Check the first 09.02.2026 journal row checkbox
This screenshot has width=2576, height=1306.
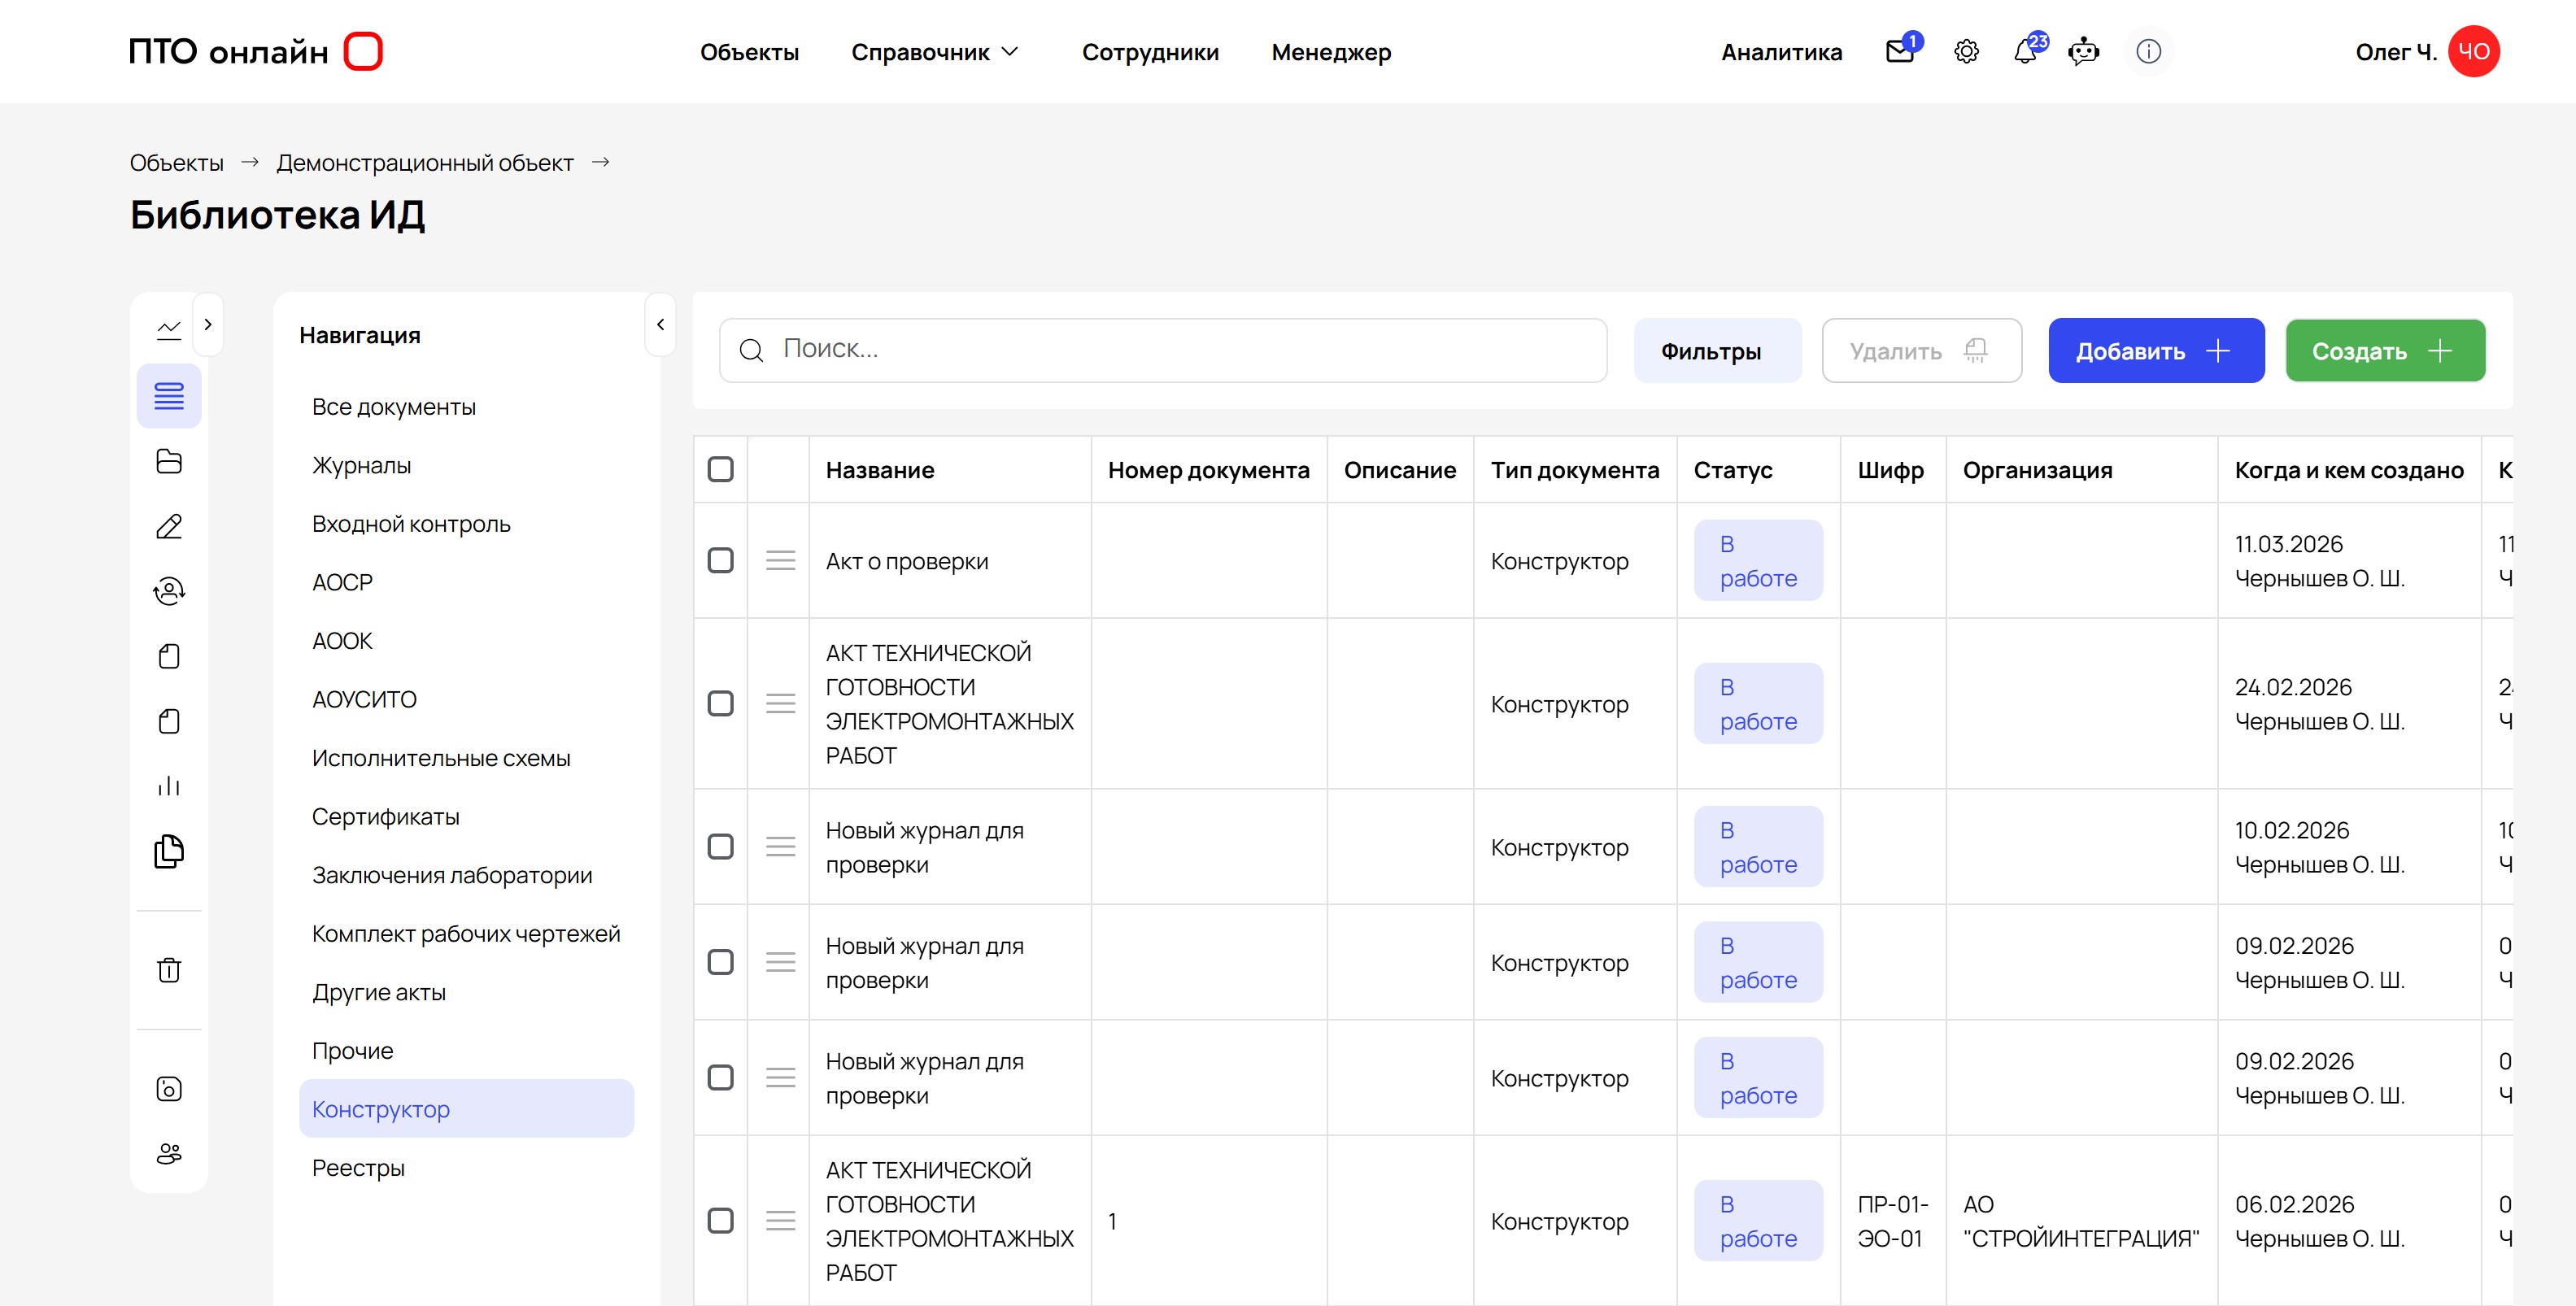point(720,961)
